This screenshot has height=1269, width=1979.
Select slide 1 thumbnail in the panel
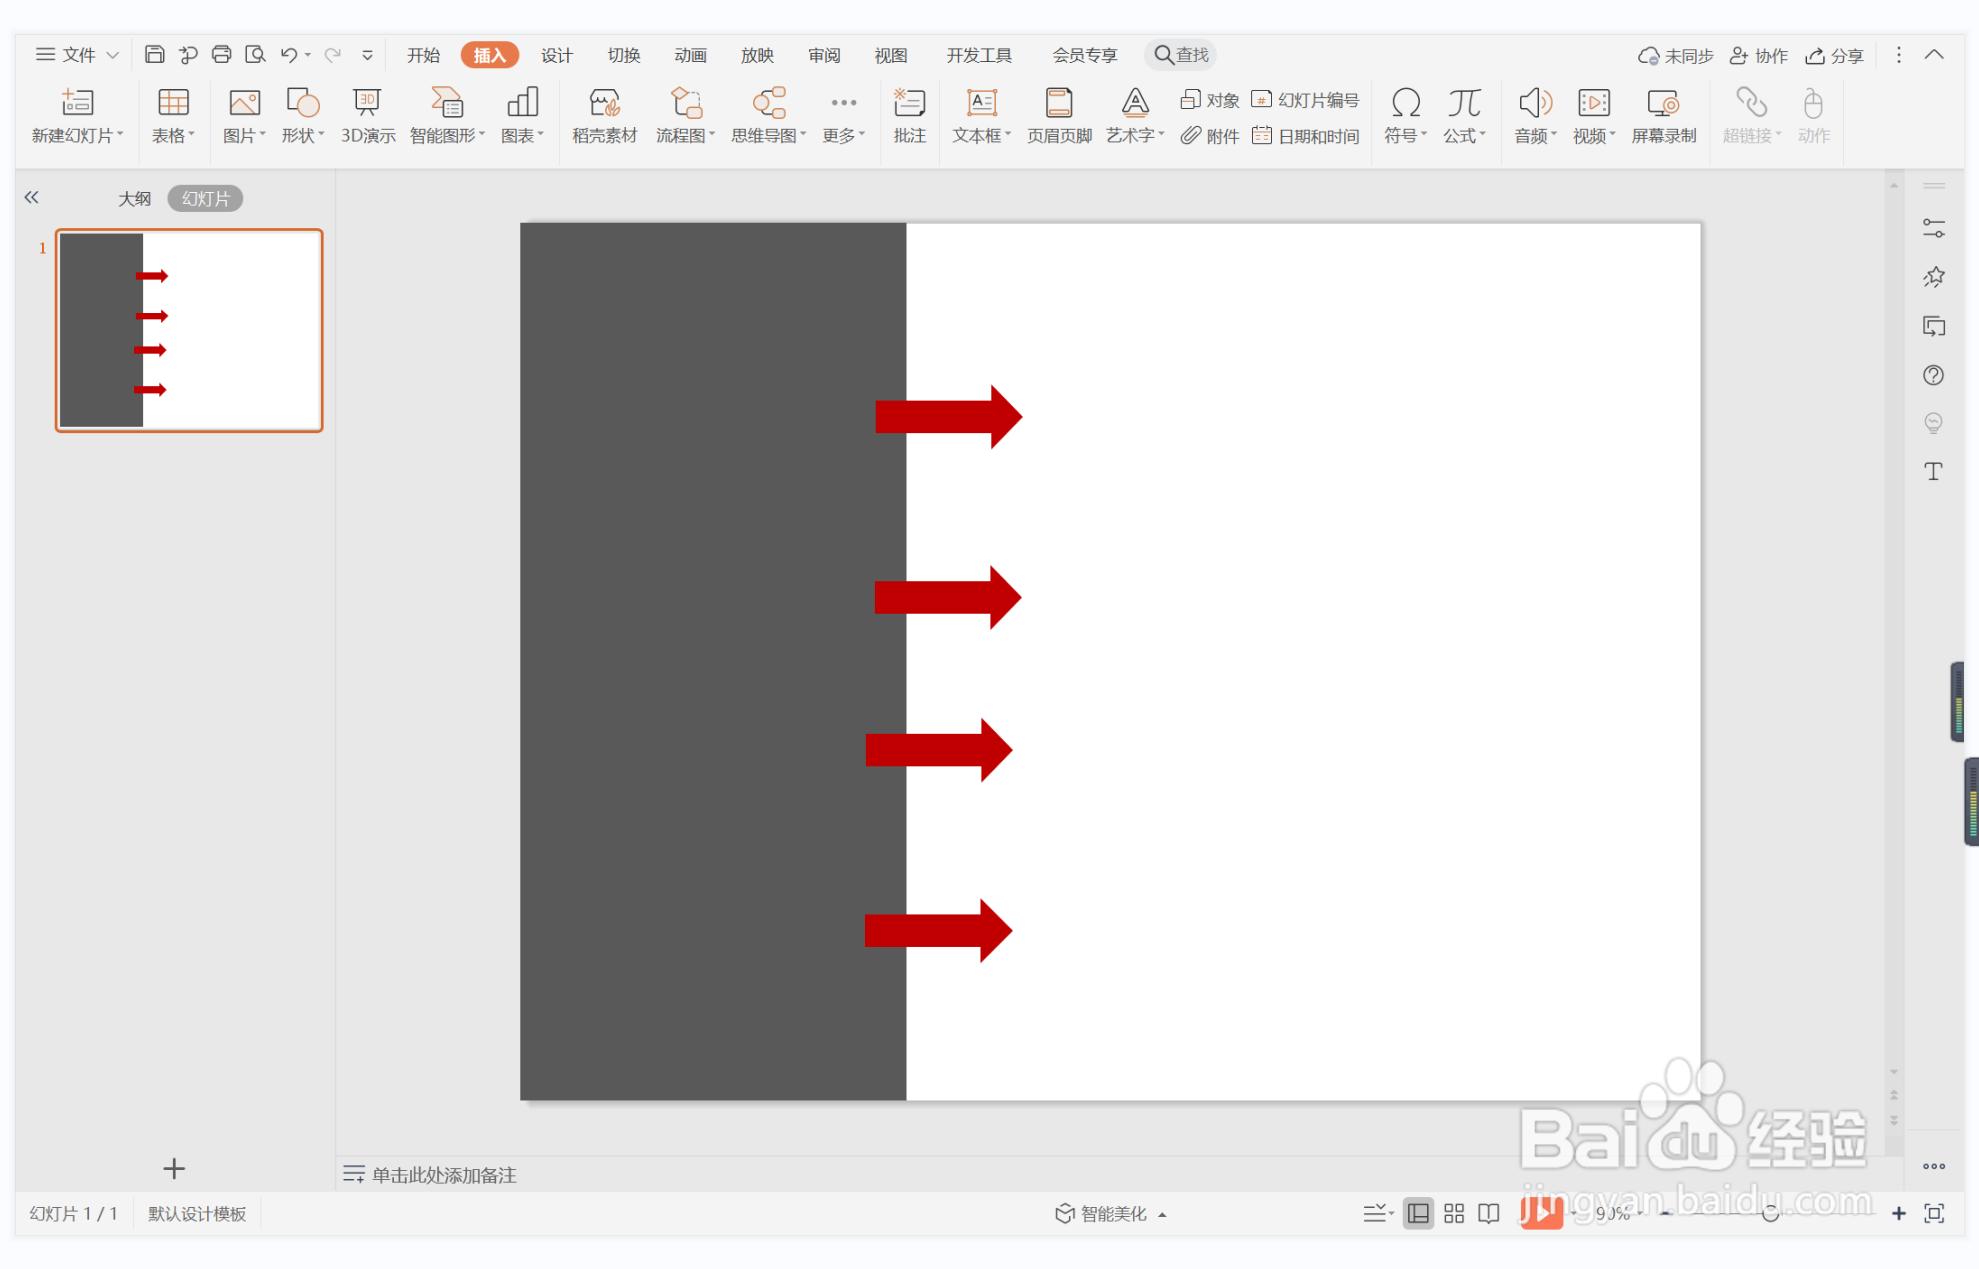click(x=189, y=330)
